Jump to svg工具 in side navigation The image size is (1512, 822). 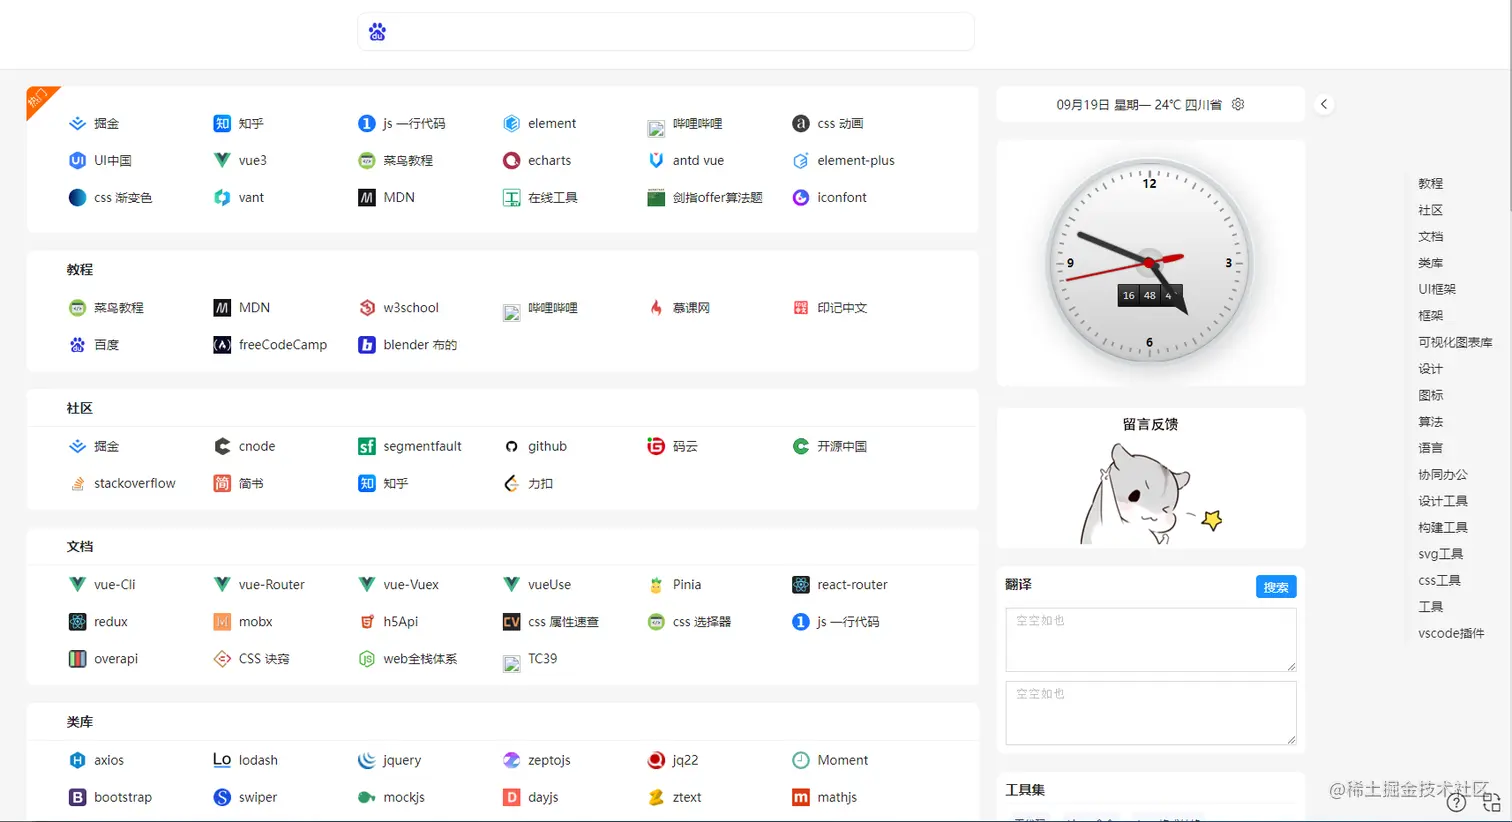pos(1440,553)
